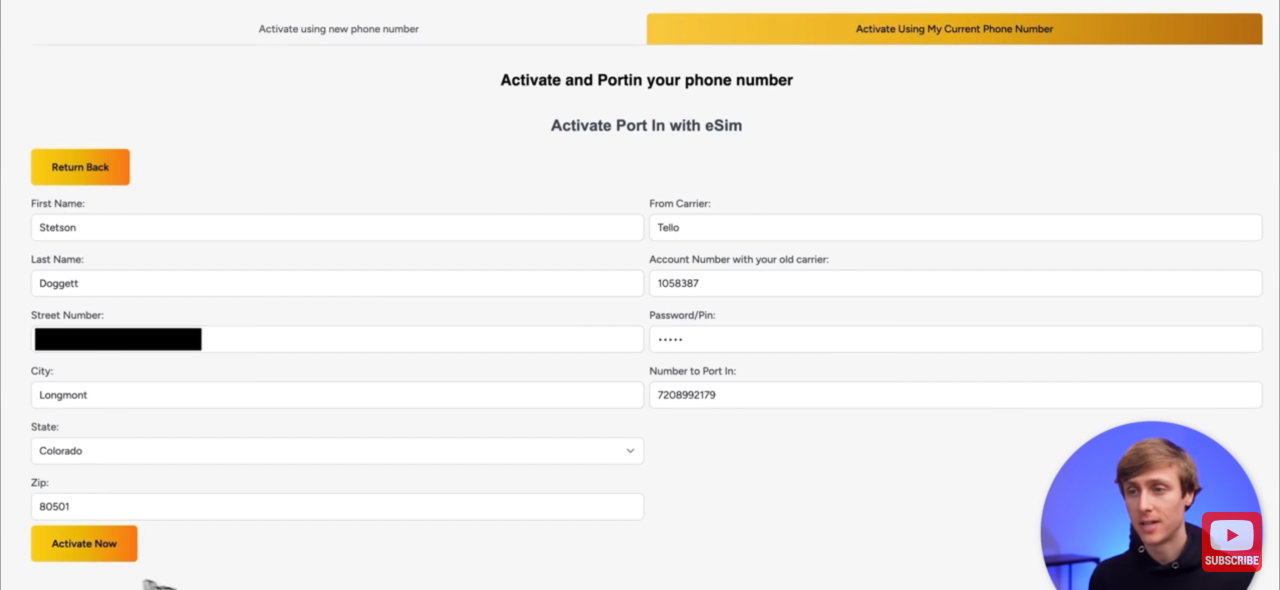Image resolution: width=1280 pixels, height=590 pixels.
Task: Switch to Activate using new phone number tab
Action: tap(338, 29)
